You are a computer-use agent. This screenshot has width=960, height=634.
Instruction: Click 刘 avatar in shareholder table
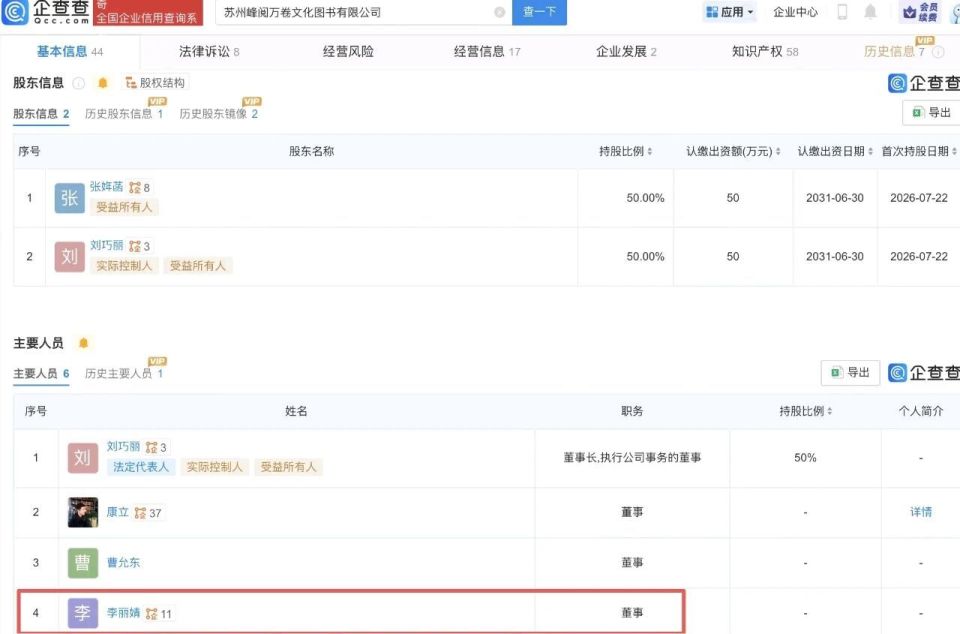tap(69, 256)
